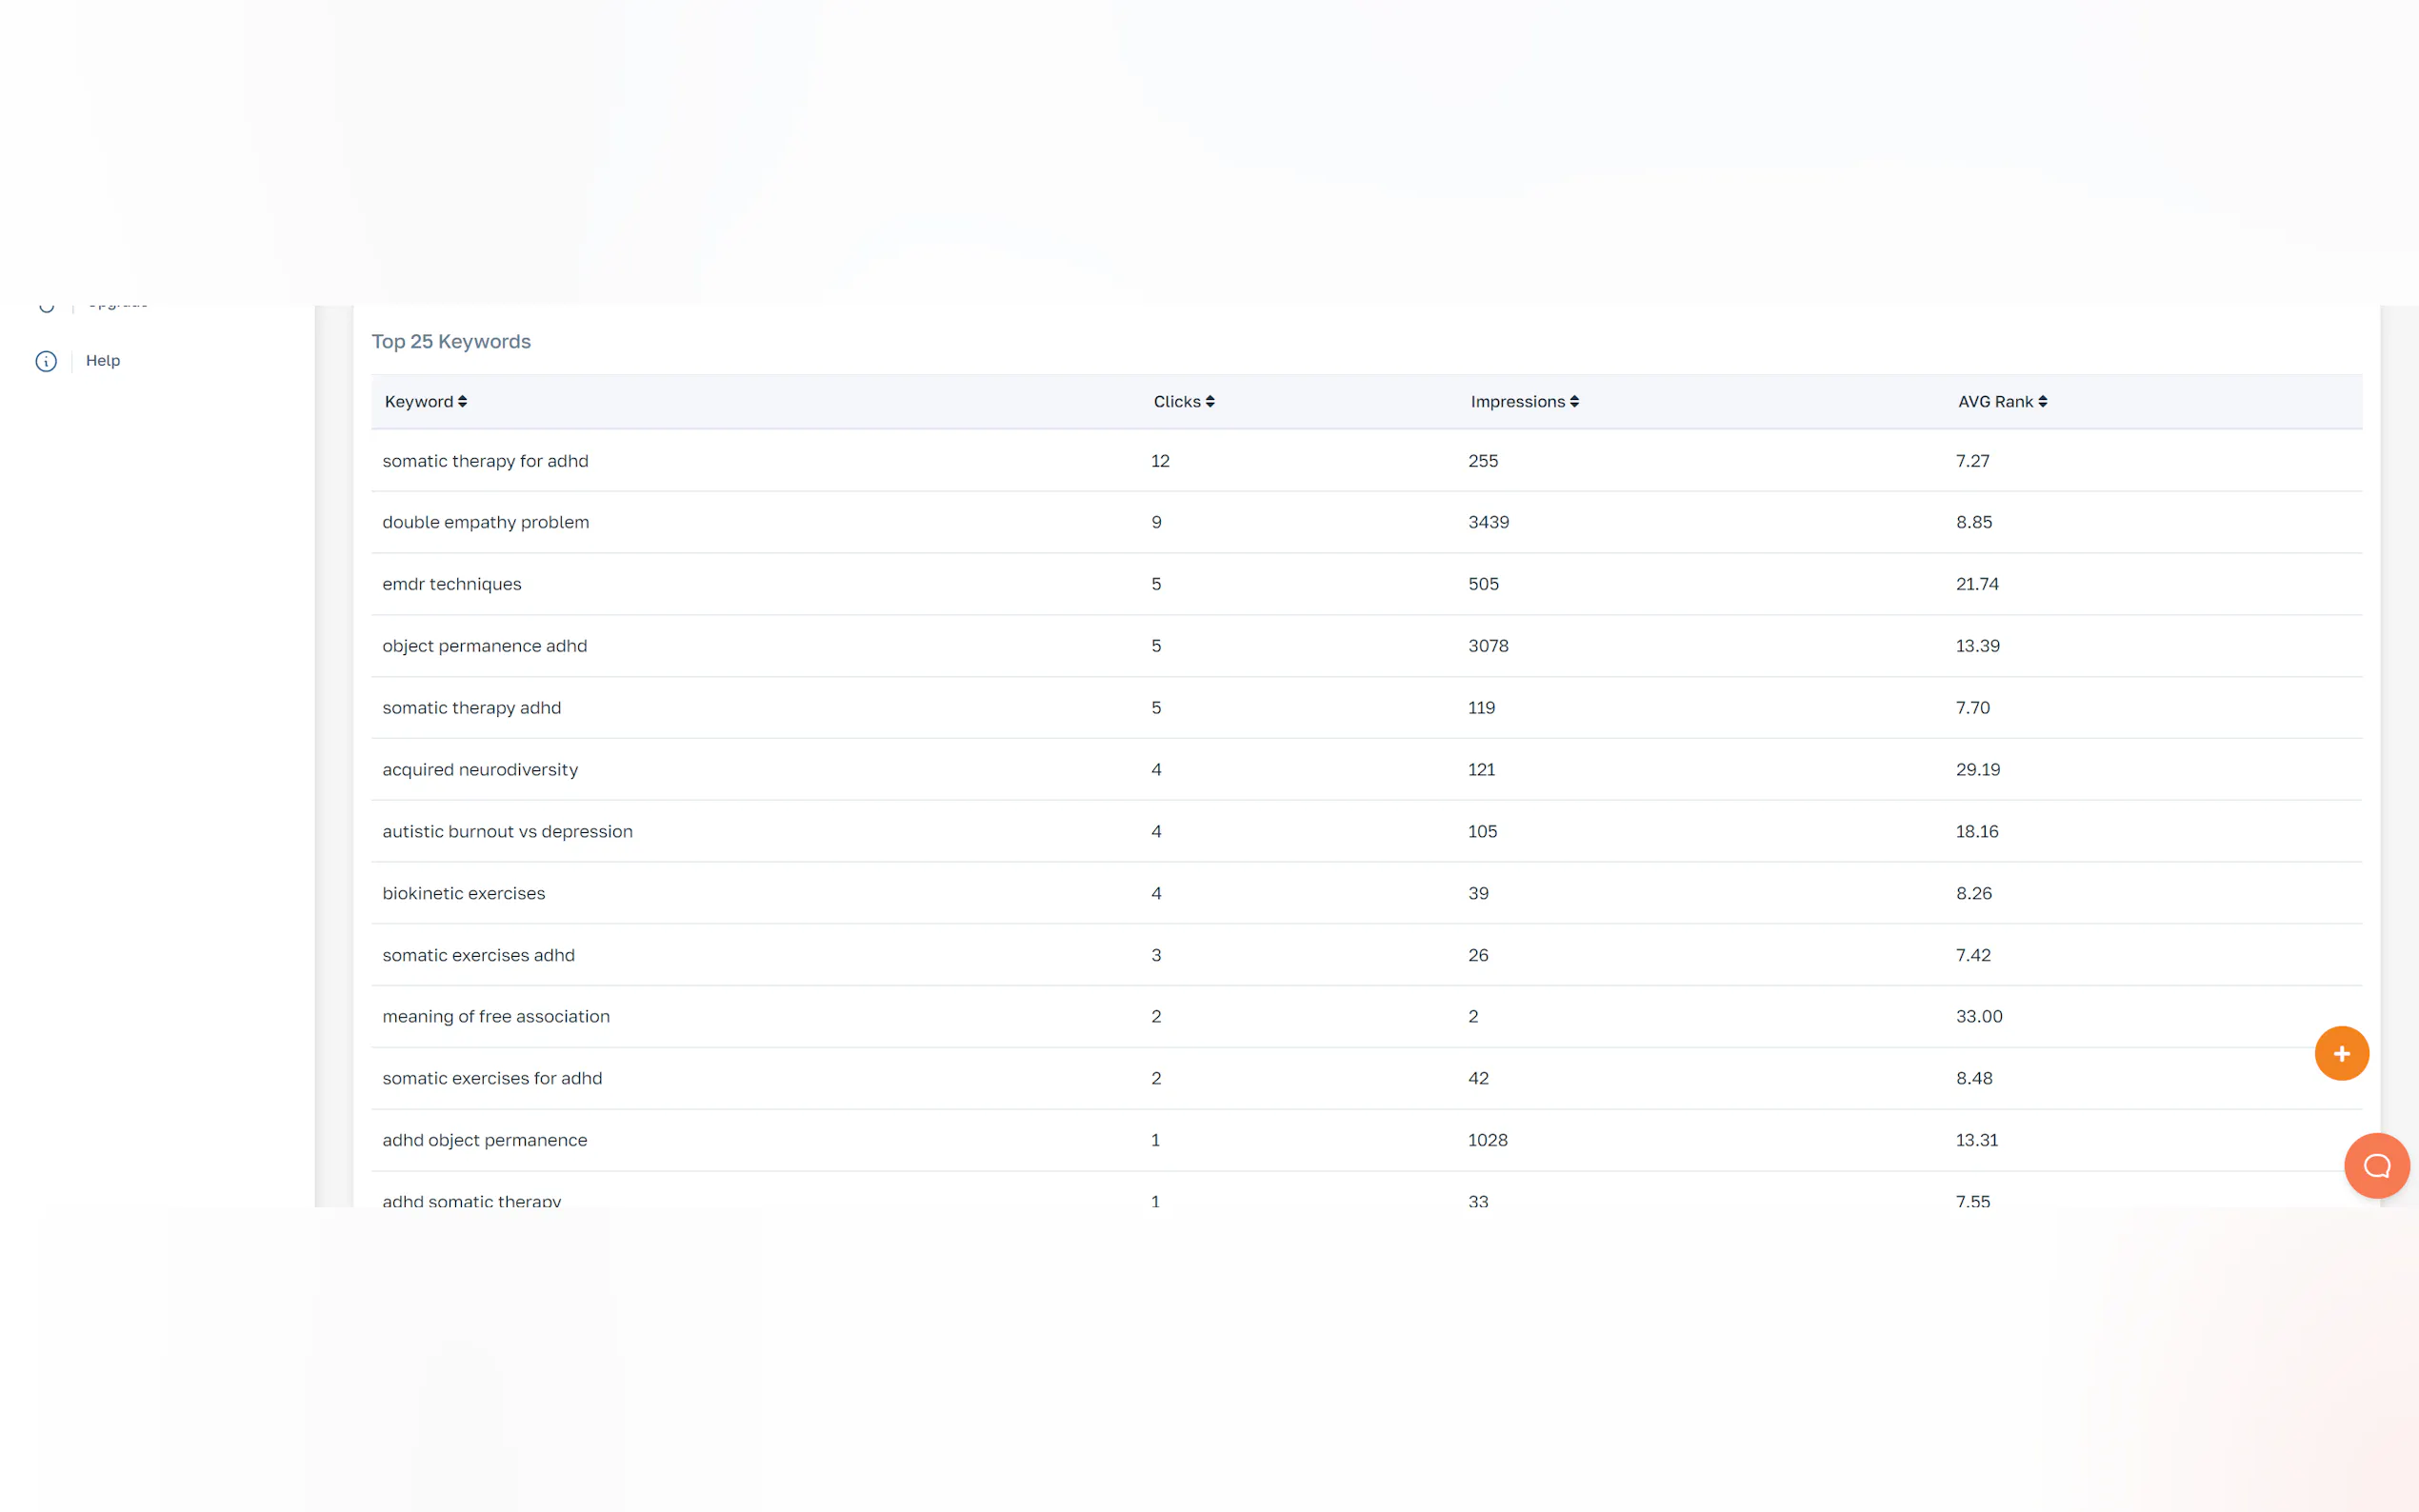Click the Impressions column header label
The image size is (2419, 1512).
tap(1516, 402)
